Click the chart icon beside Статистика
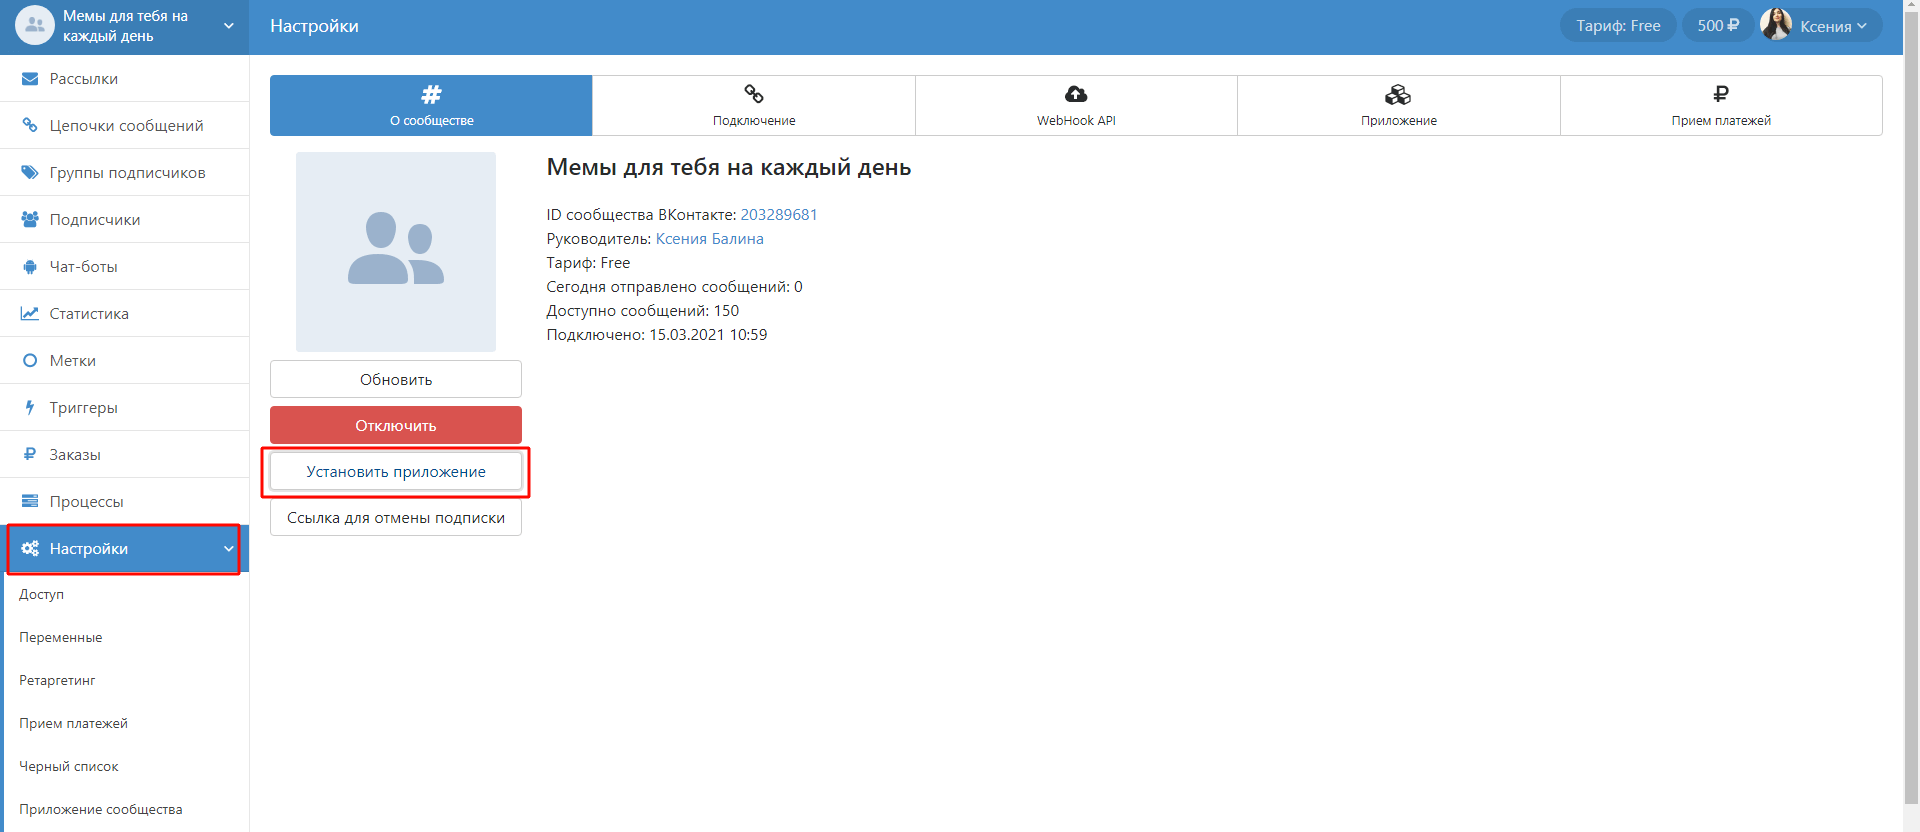1920x832 pixels. tap(30, 314)
